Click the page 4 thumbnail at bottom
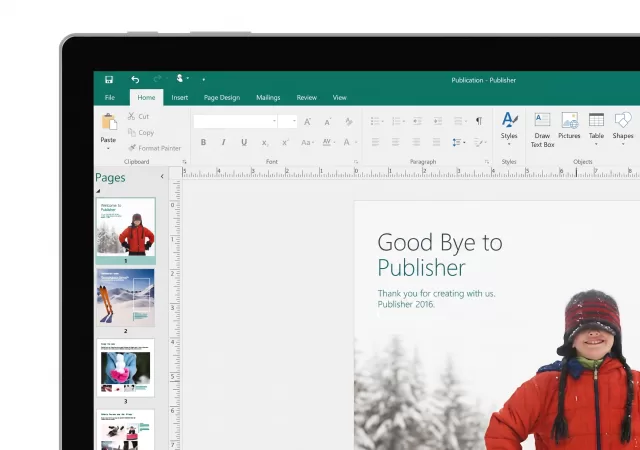The height and width of the screenshot is (450, 640). point(126,430)
